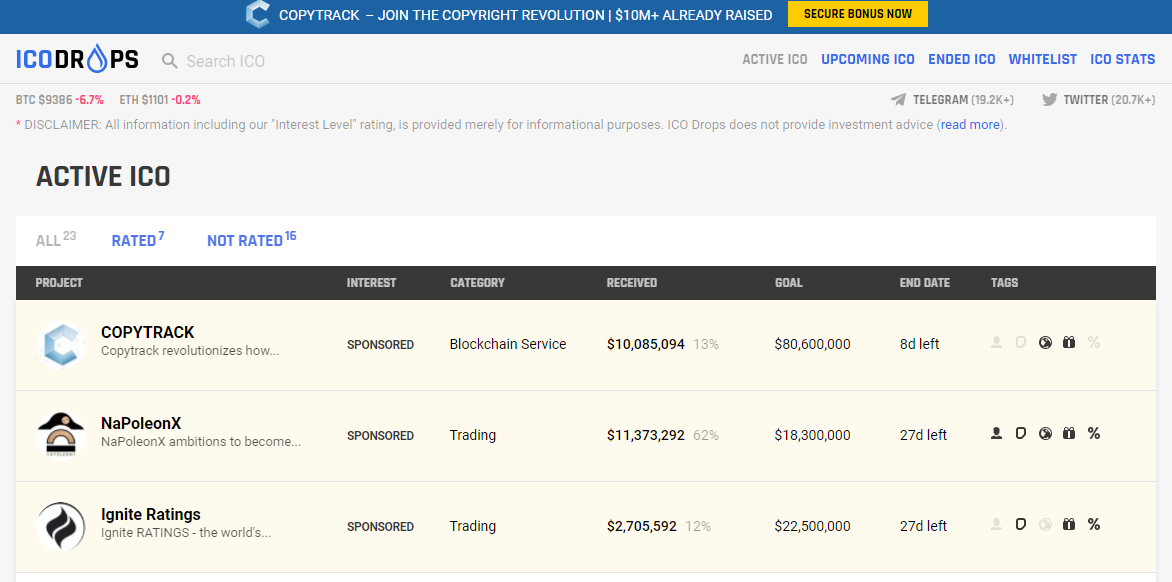This screenshot has width=1172, height=582.
Task: Click COPYTRACK's Blockchain Service category
Action: click(508, 344)
